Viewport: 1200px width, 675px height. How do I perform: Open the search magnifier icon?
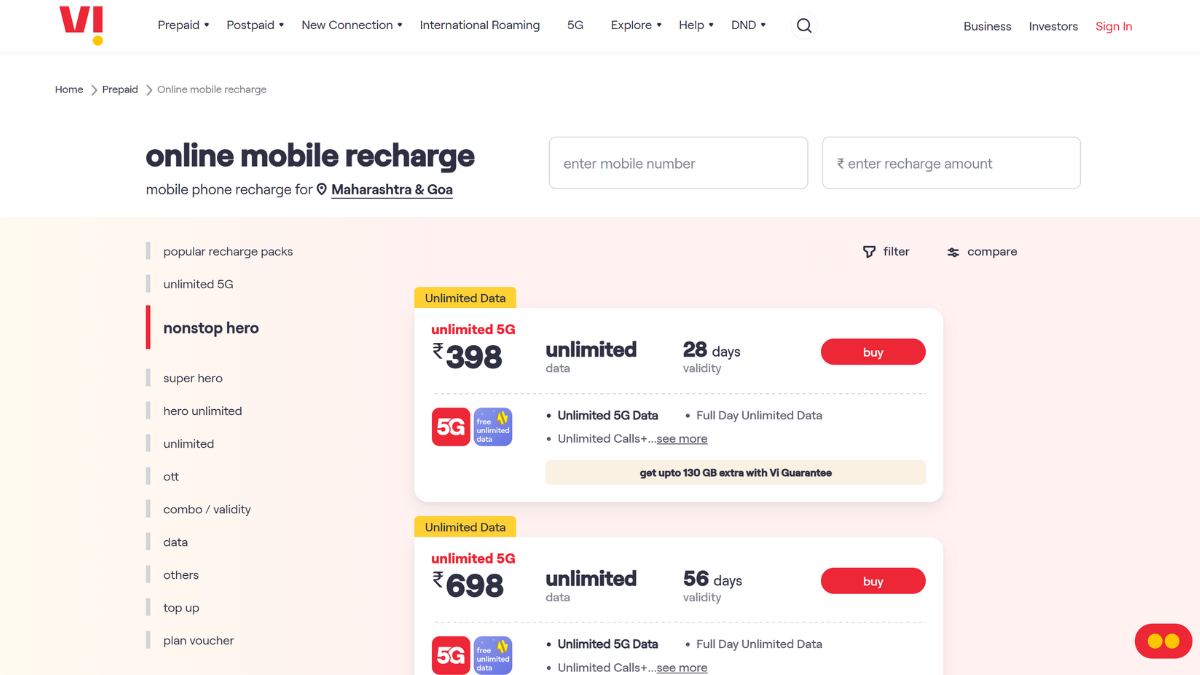[x=804, y=26]
